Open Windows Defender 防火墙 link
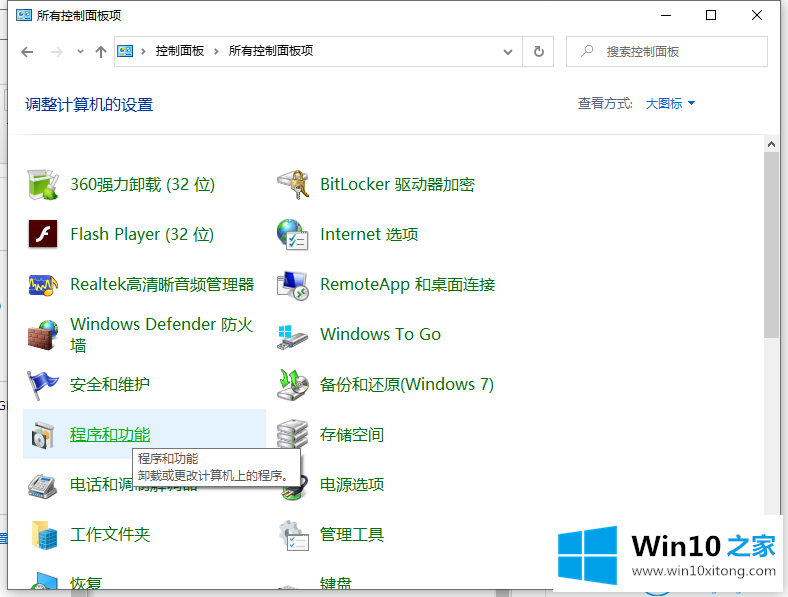This screenshot has height=597, width=788. pos(161,335)
